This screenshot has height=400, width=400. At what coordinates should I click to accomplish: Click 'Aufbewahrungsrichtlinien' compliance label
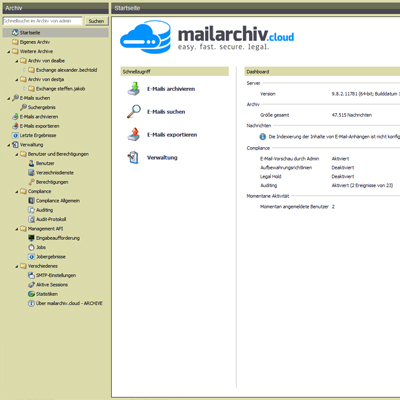pos(286,167)
